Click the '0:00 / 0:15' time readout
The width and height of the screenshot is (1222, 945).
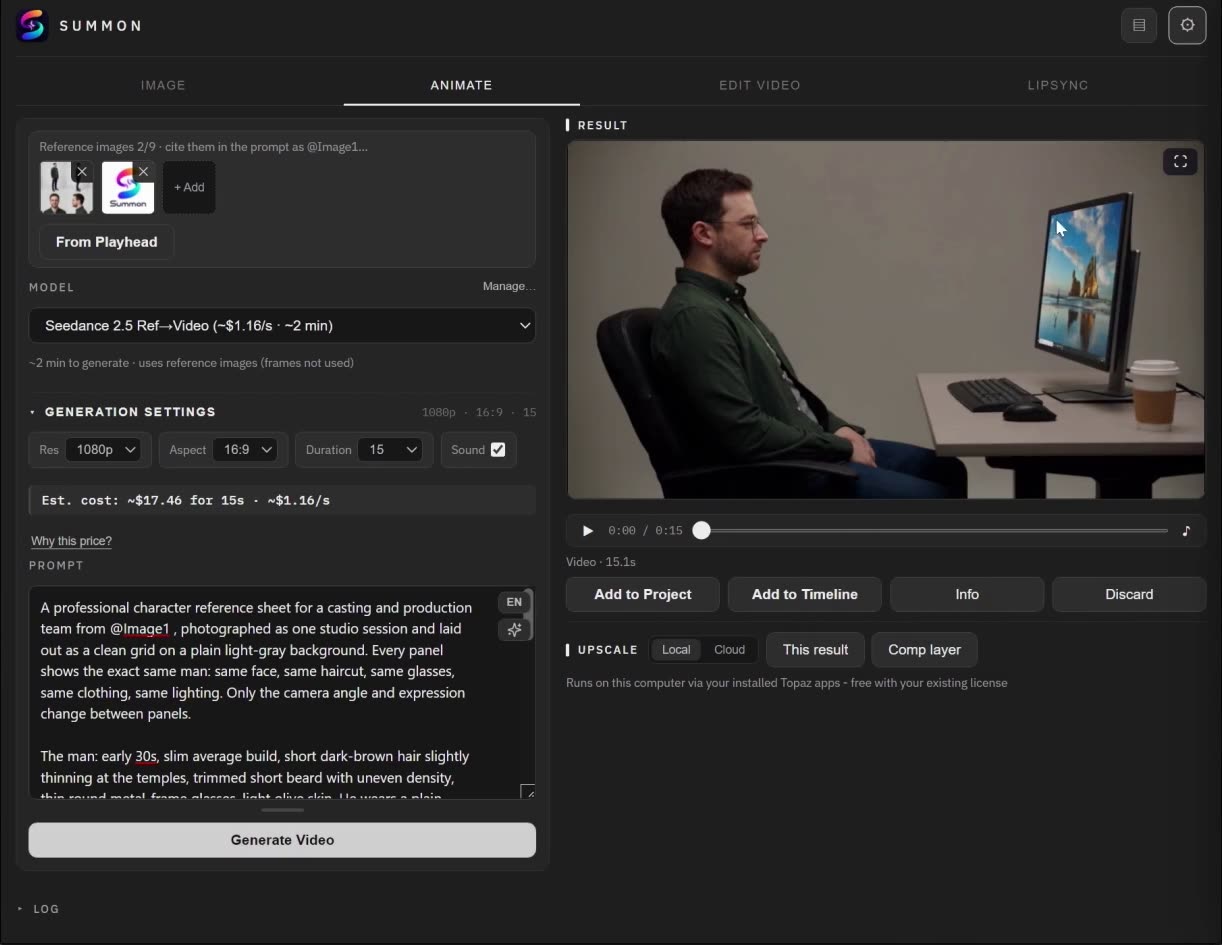point(645,531)
